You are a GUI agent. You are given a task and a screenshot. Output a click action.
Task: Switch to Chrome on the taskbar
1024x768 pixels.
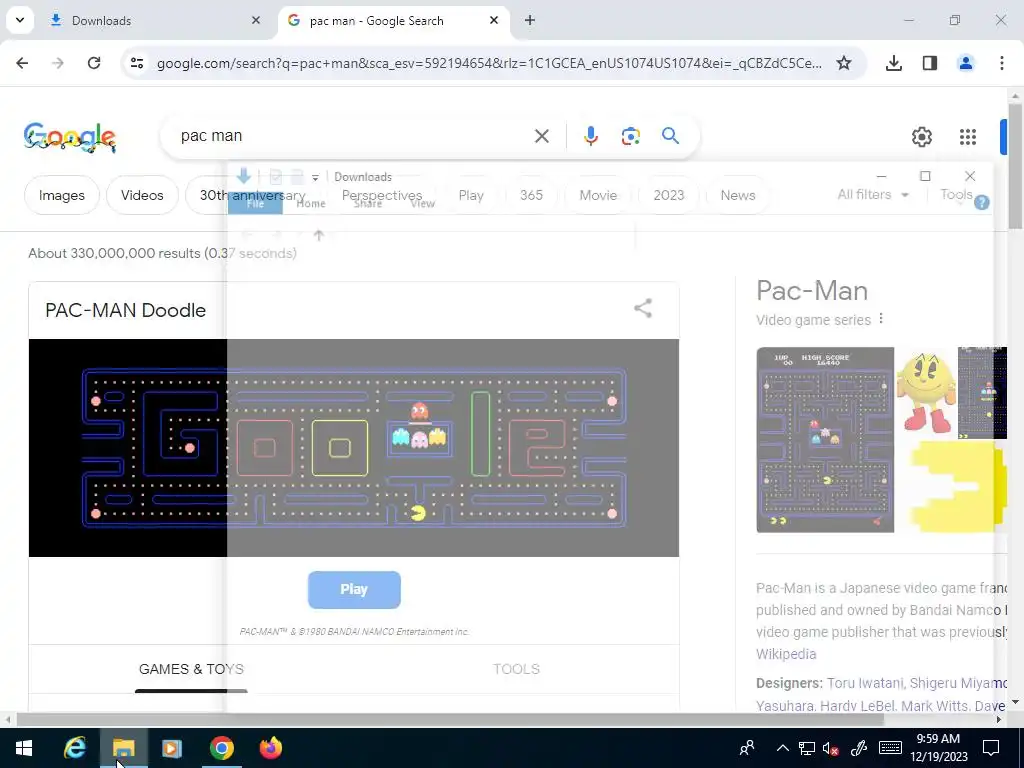[x=222, y=748]
